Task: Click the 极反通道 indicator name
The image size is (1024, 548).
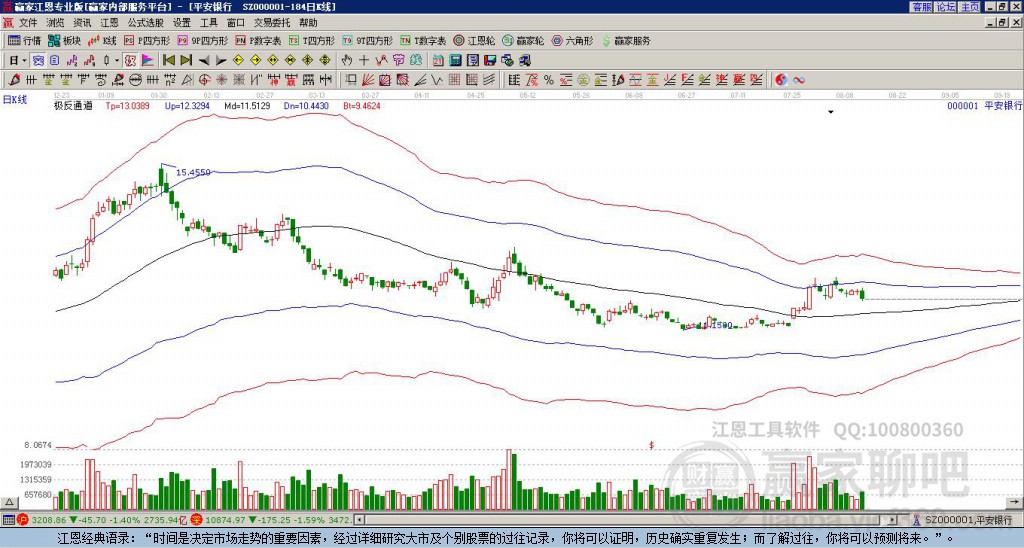Action: point(73,105)
